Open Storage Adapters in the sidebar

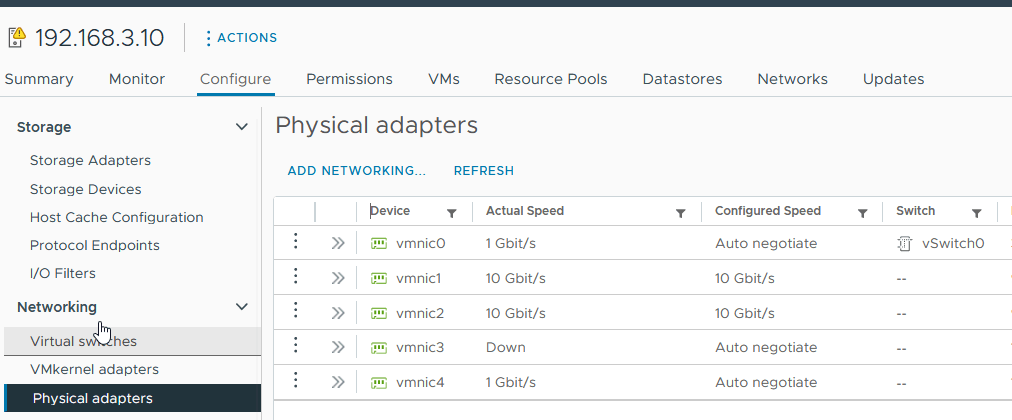click(90, 160)
